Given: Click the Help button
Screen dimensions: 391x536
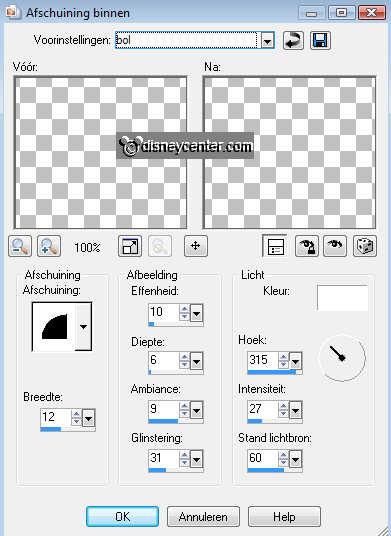Looking at the screenshot, I should click(284, 517).
